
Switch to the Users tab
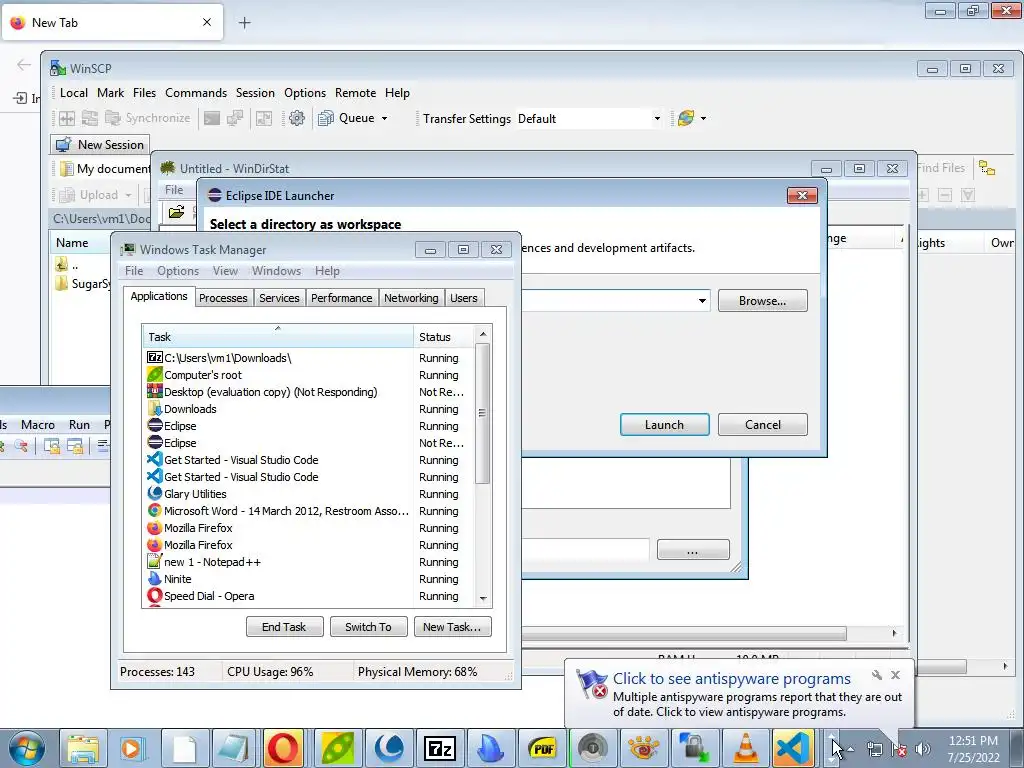[464, 298]
